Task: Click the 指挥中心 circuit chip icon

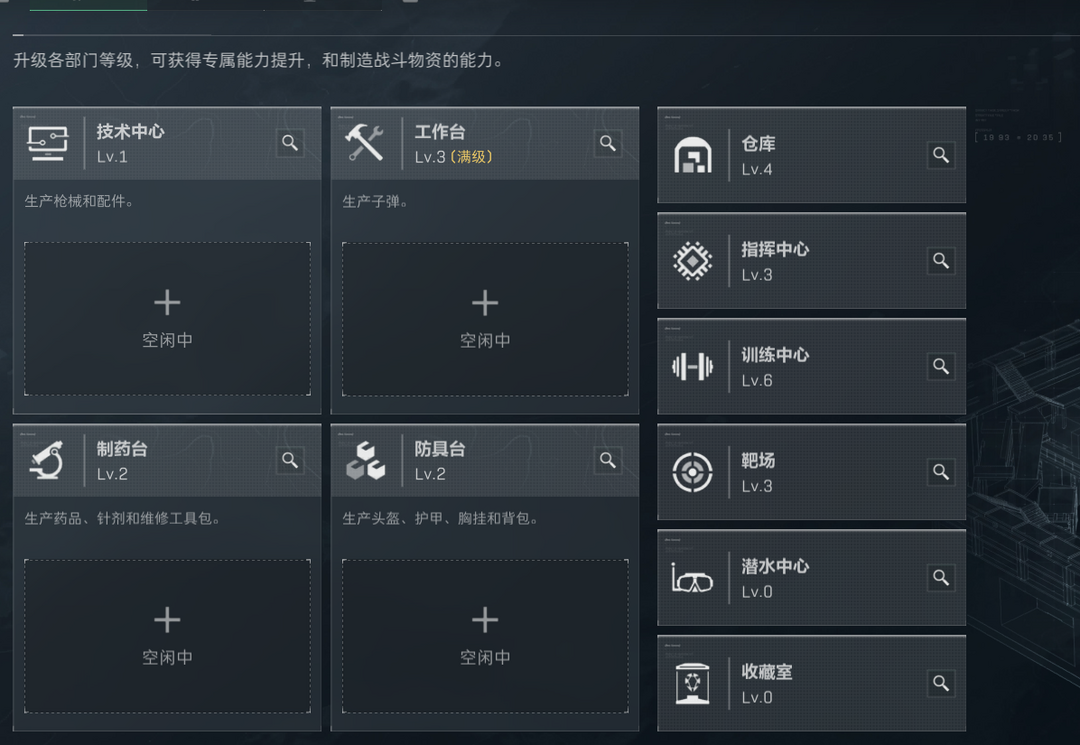Action: [694, 261]
